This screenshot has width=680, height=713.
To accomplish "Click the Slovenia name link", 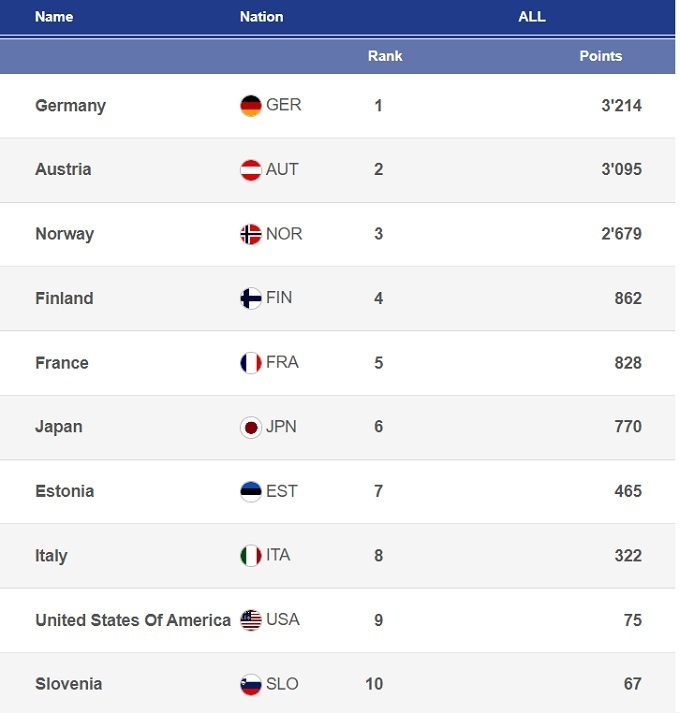I will click(68, 684).
